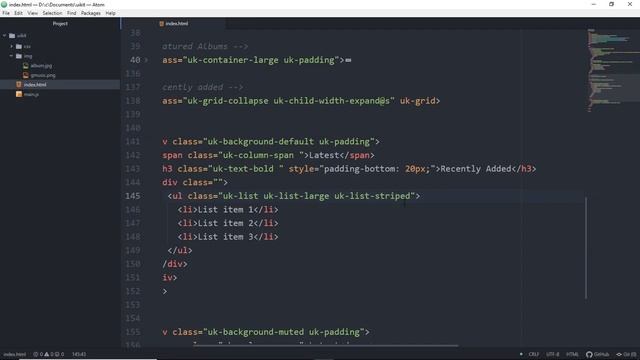Screen dimensions: 640x360
Task: Click the index.html file icon in tree
Action: point(19,84)
